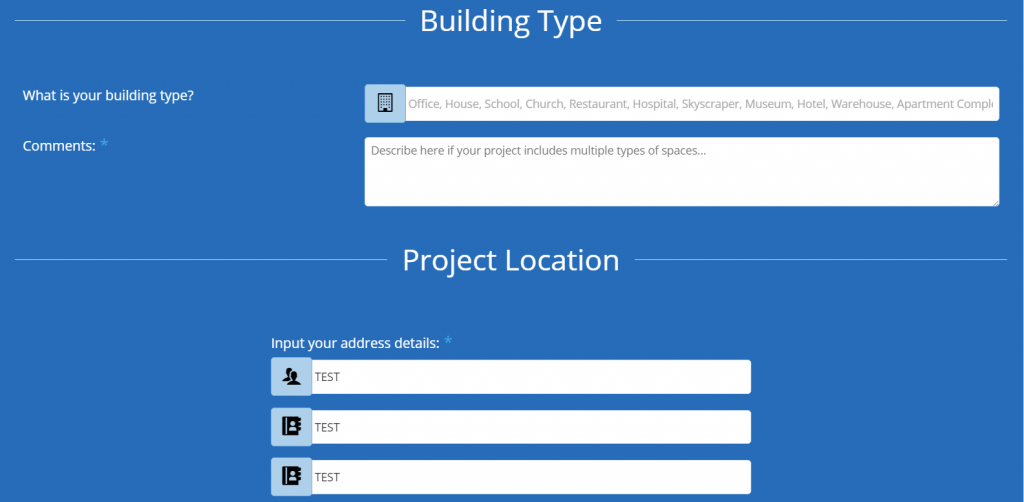Click the building icon beside building type field
This screenshot has width=1024, height=502.
pyautogui.click(x=385, y=103)
